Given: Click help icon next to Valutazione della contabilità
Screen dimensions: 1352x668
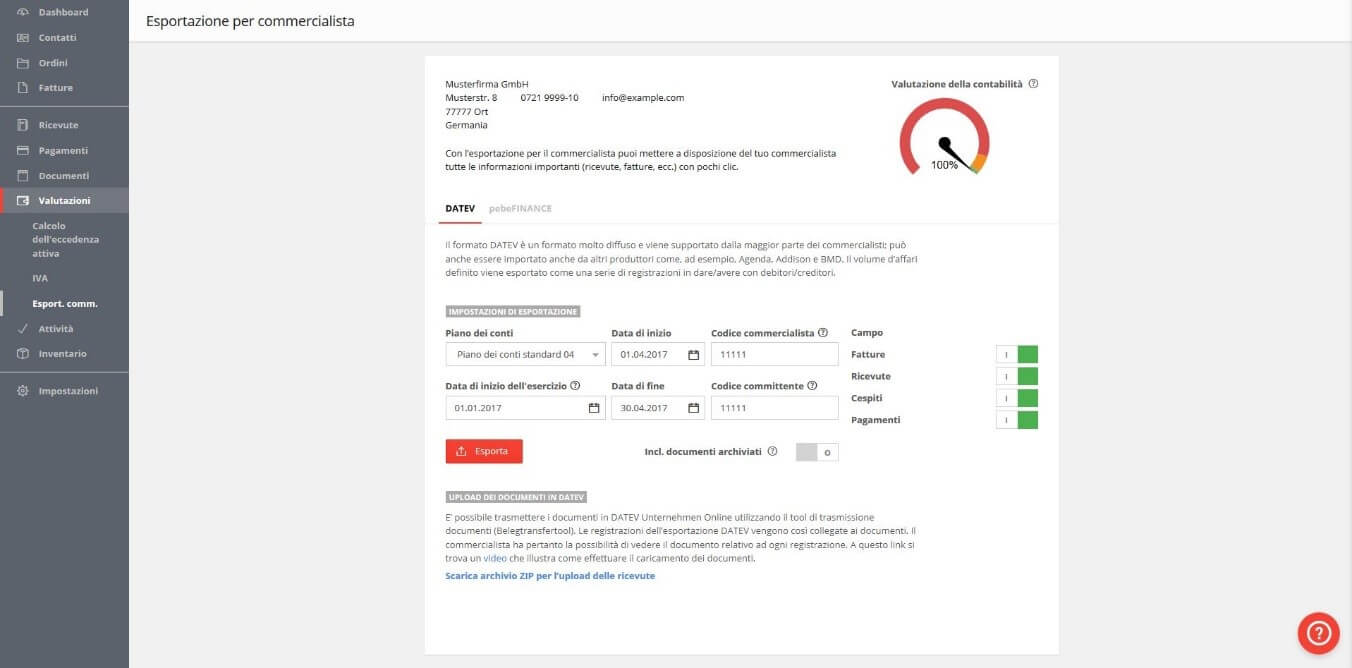Looking at the screenshot, I should [x=1033, y=84].
